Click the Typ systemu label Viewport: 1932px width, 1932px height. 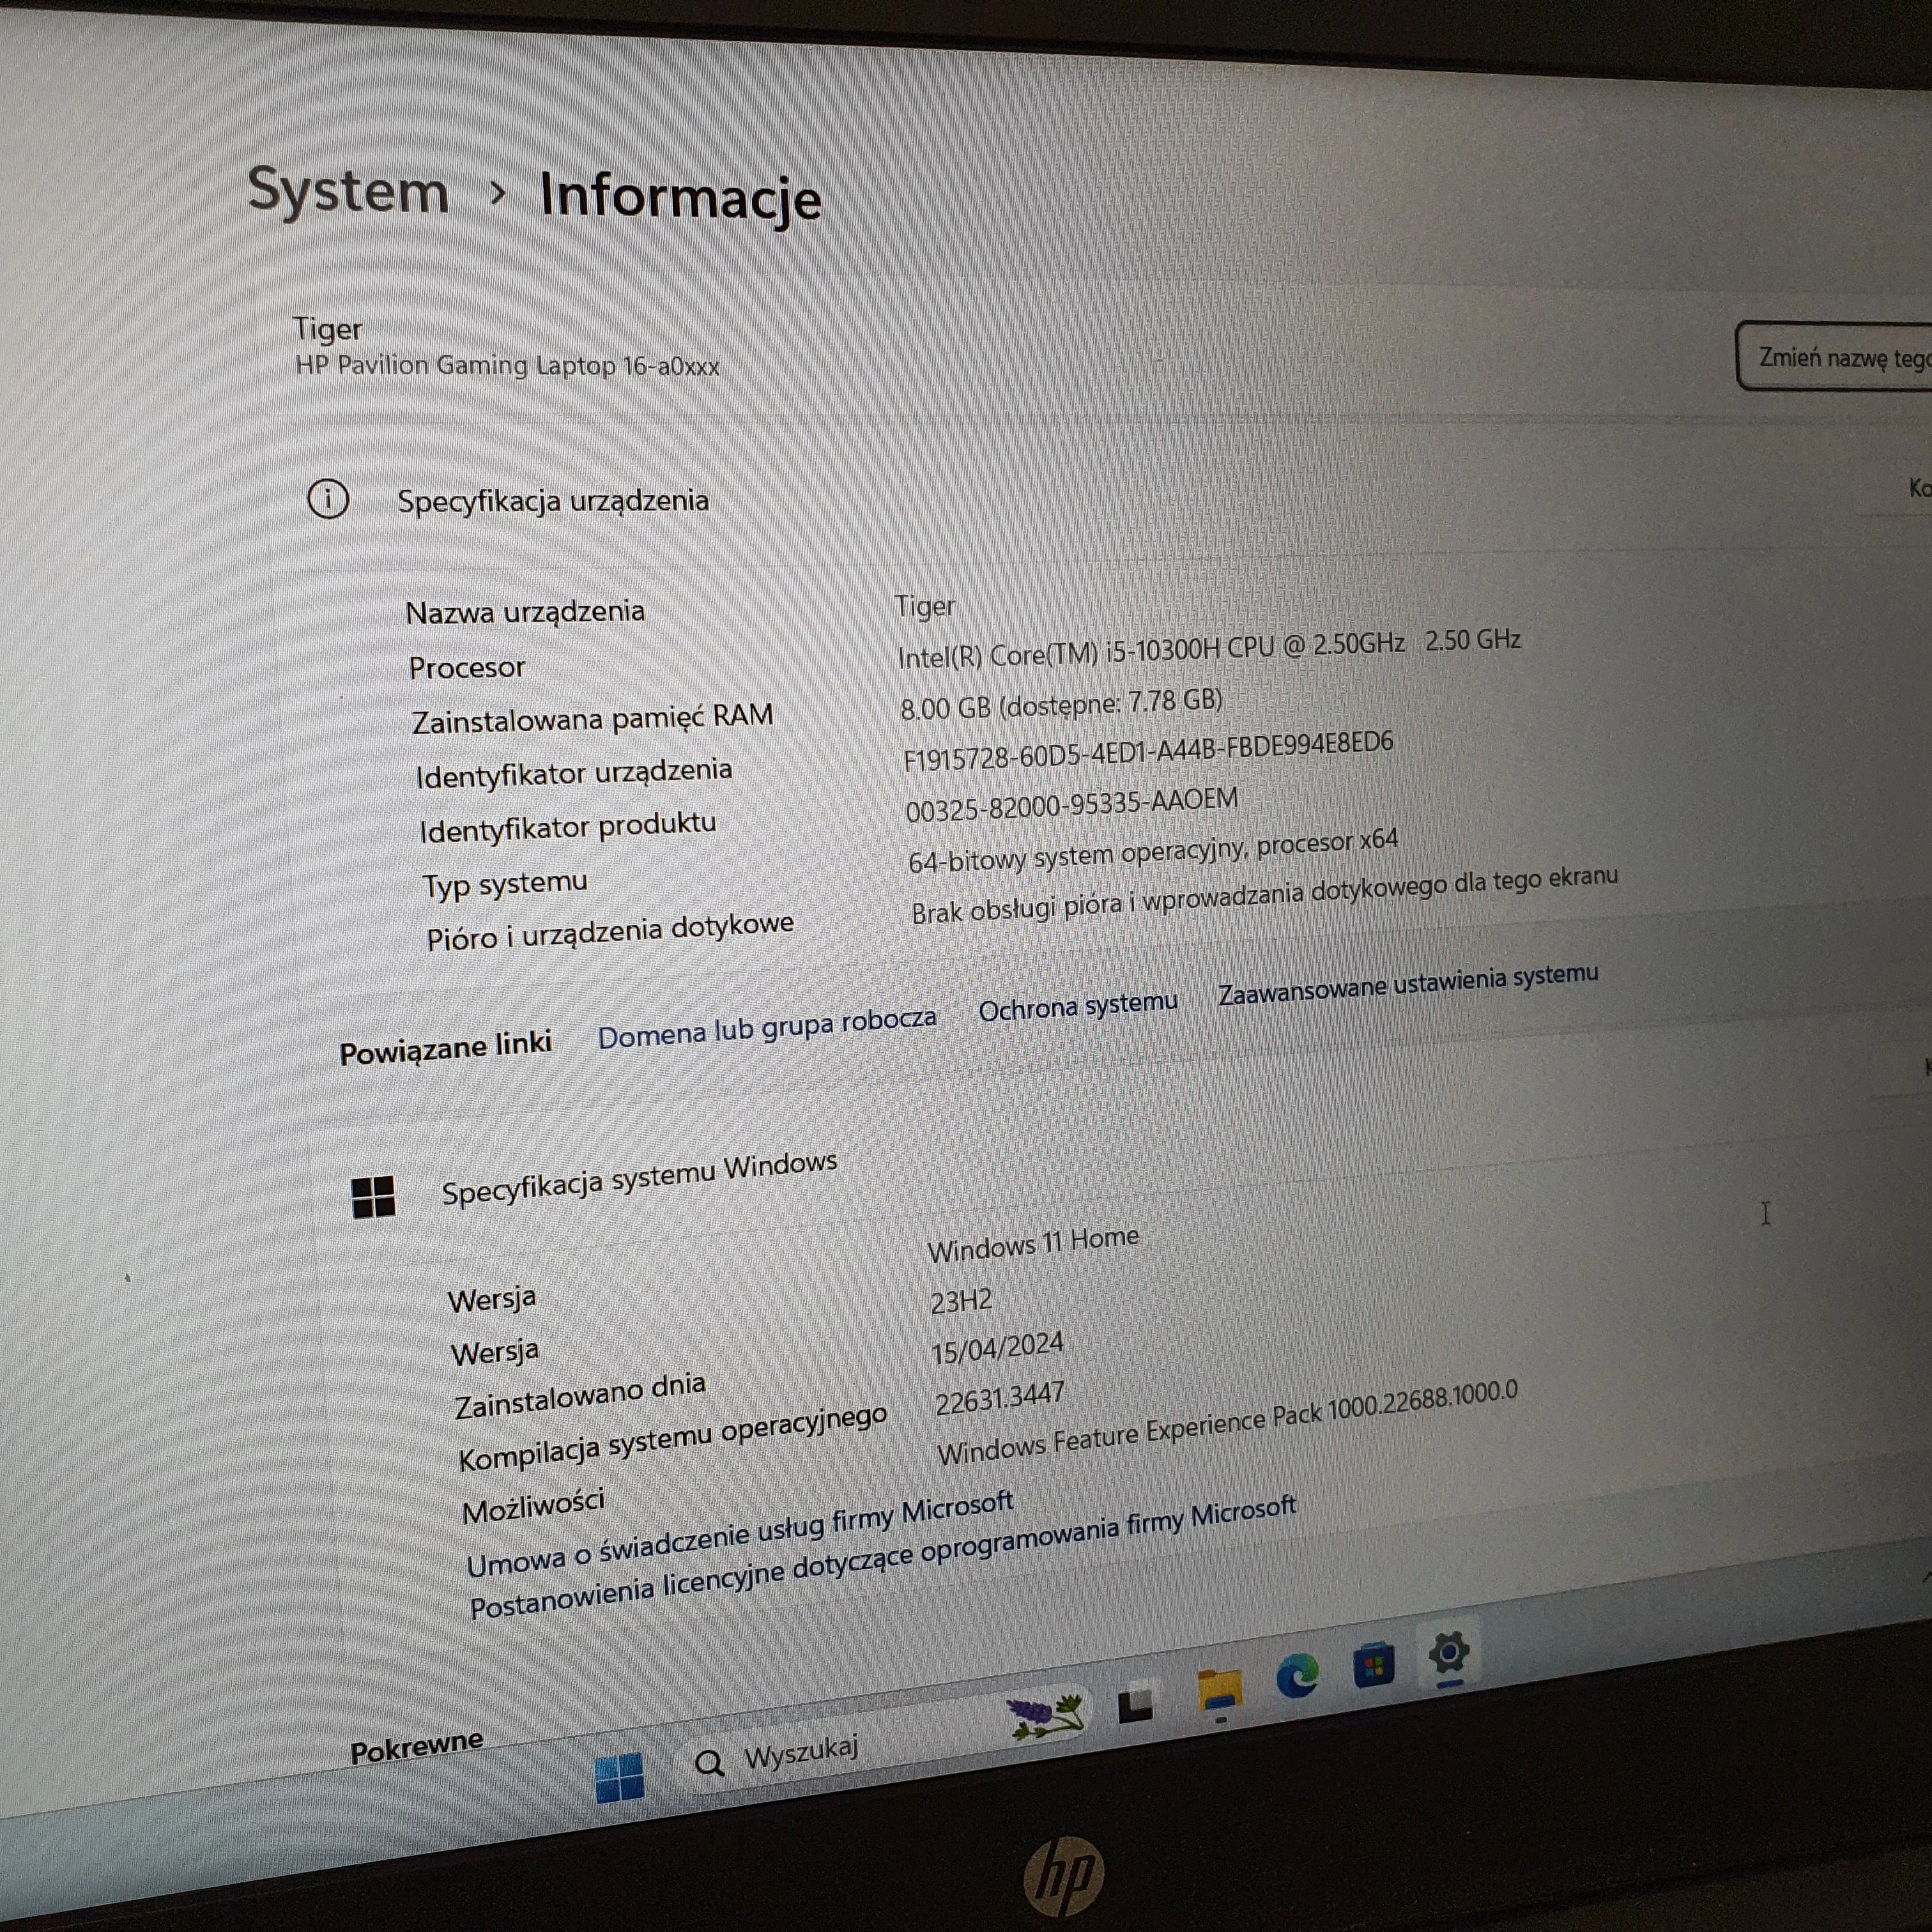click(504, 884)
